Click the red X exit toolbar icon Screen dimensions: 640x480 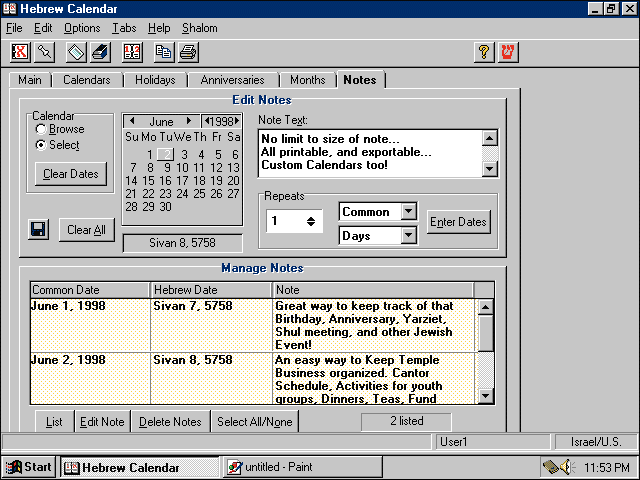(x=20, y=52)
